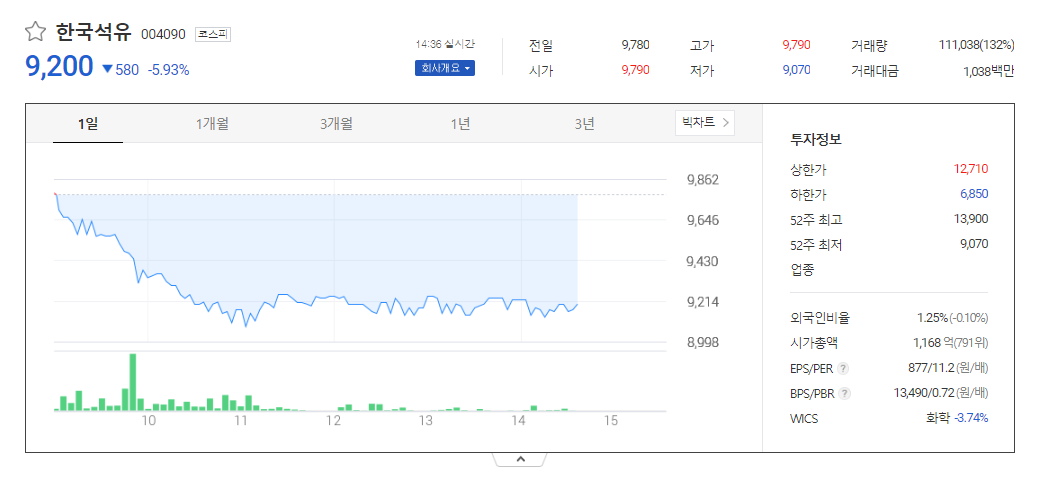Screen dimensions: 1048x480
Task: Open the 화학 WICS sector link
Action: (937, 418)
